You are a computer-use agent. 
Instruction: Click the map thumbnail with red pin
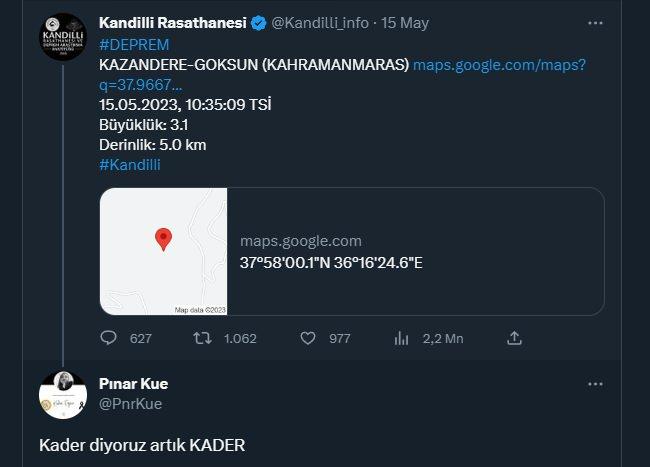coord(163,251)
